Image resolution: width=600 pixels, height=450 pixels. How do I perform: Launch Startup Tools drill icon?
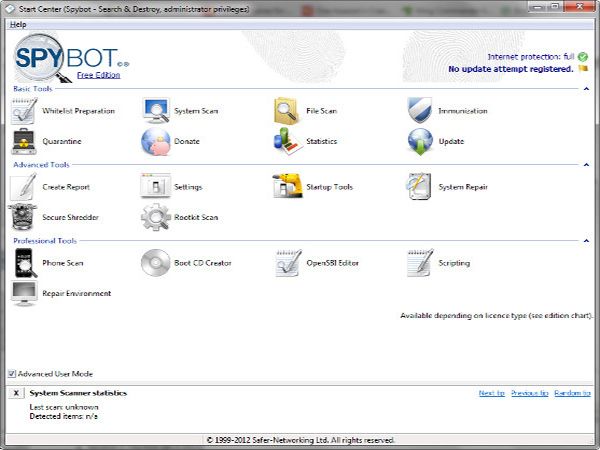point(287,186)
